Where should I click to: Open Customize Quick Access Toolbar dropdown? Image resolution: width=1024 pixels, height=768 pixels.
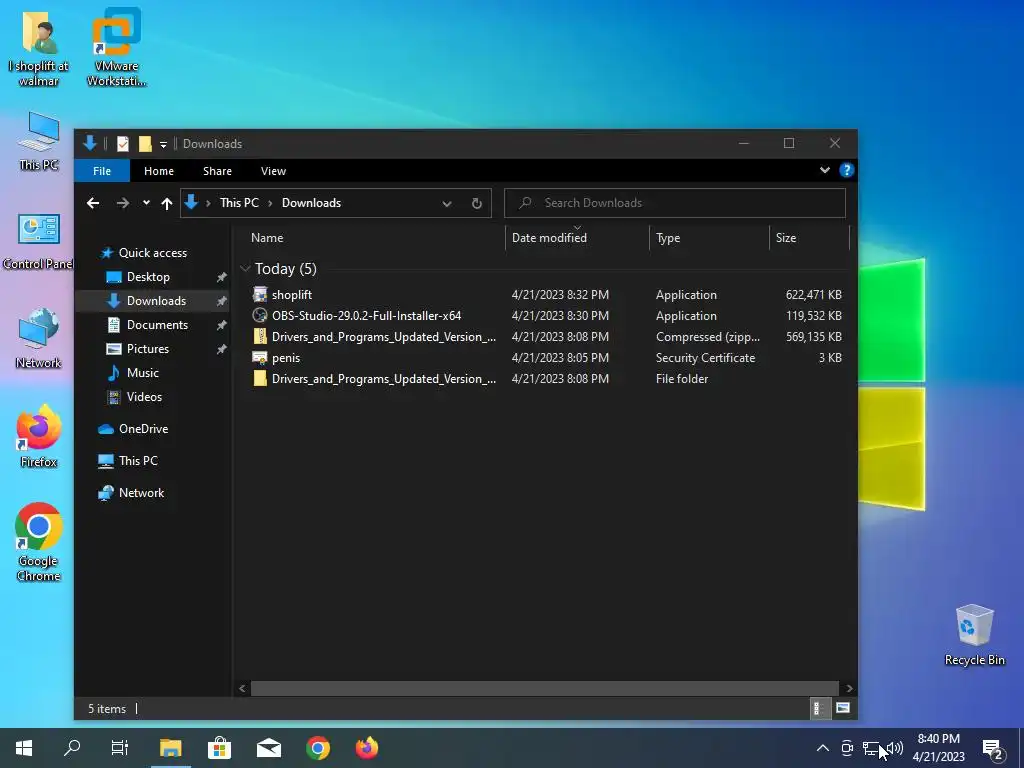(163, 144)
